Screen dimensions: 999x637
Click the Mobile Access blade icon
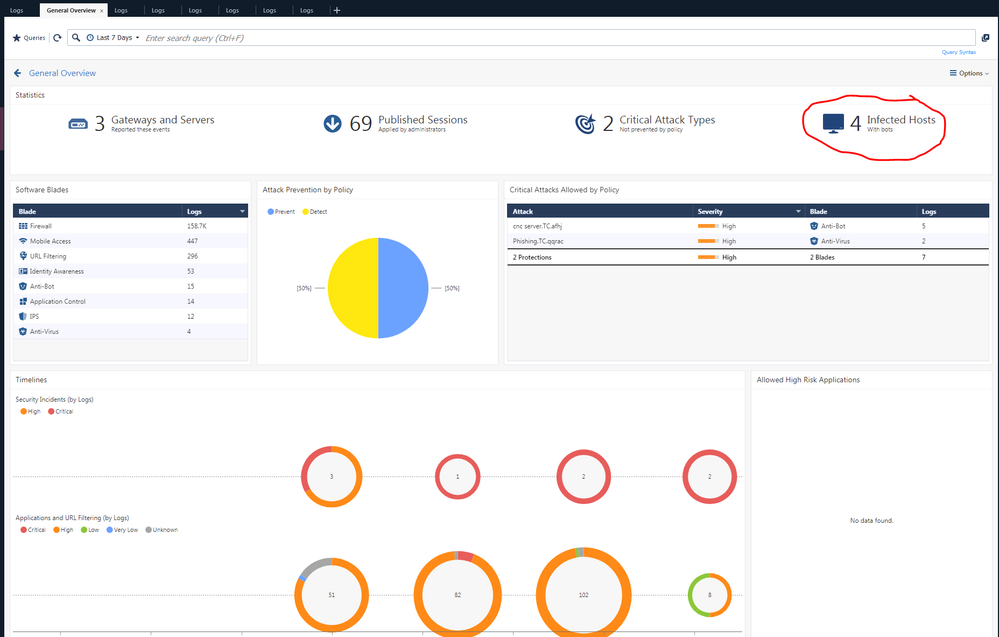pyautogui.click(x=23, y=241)
